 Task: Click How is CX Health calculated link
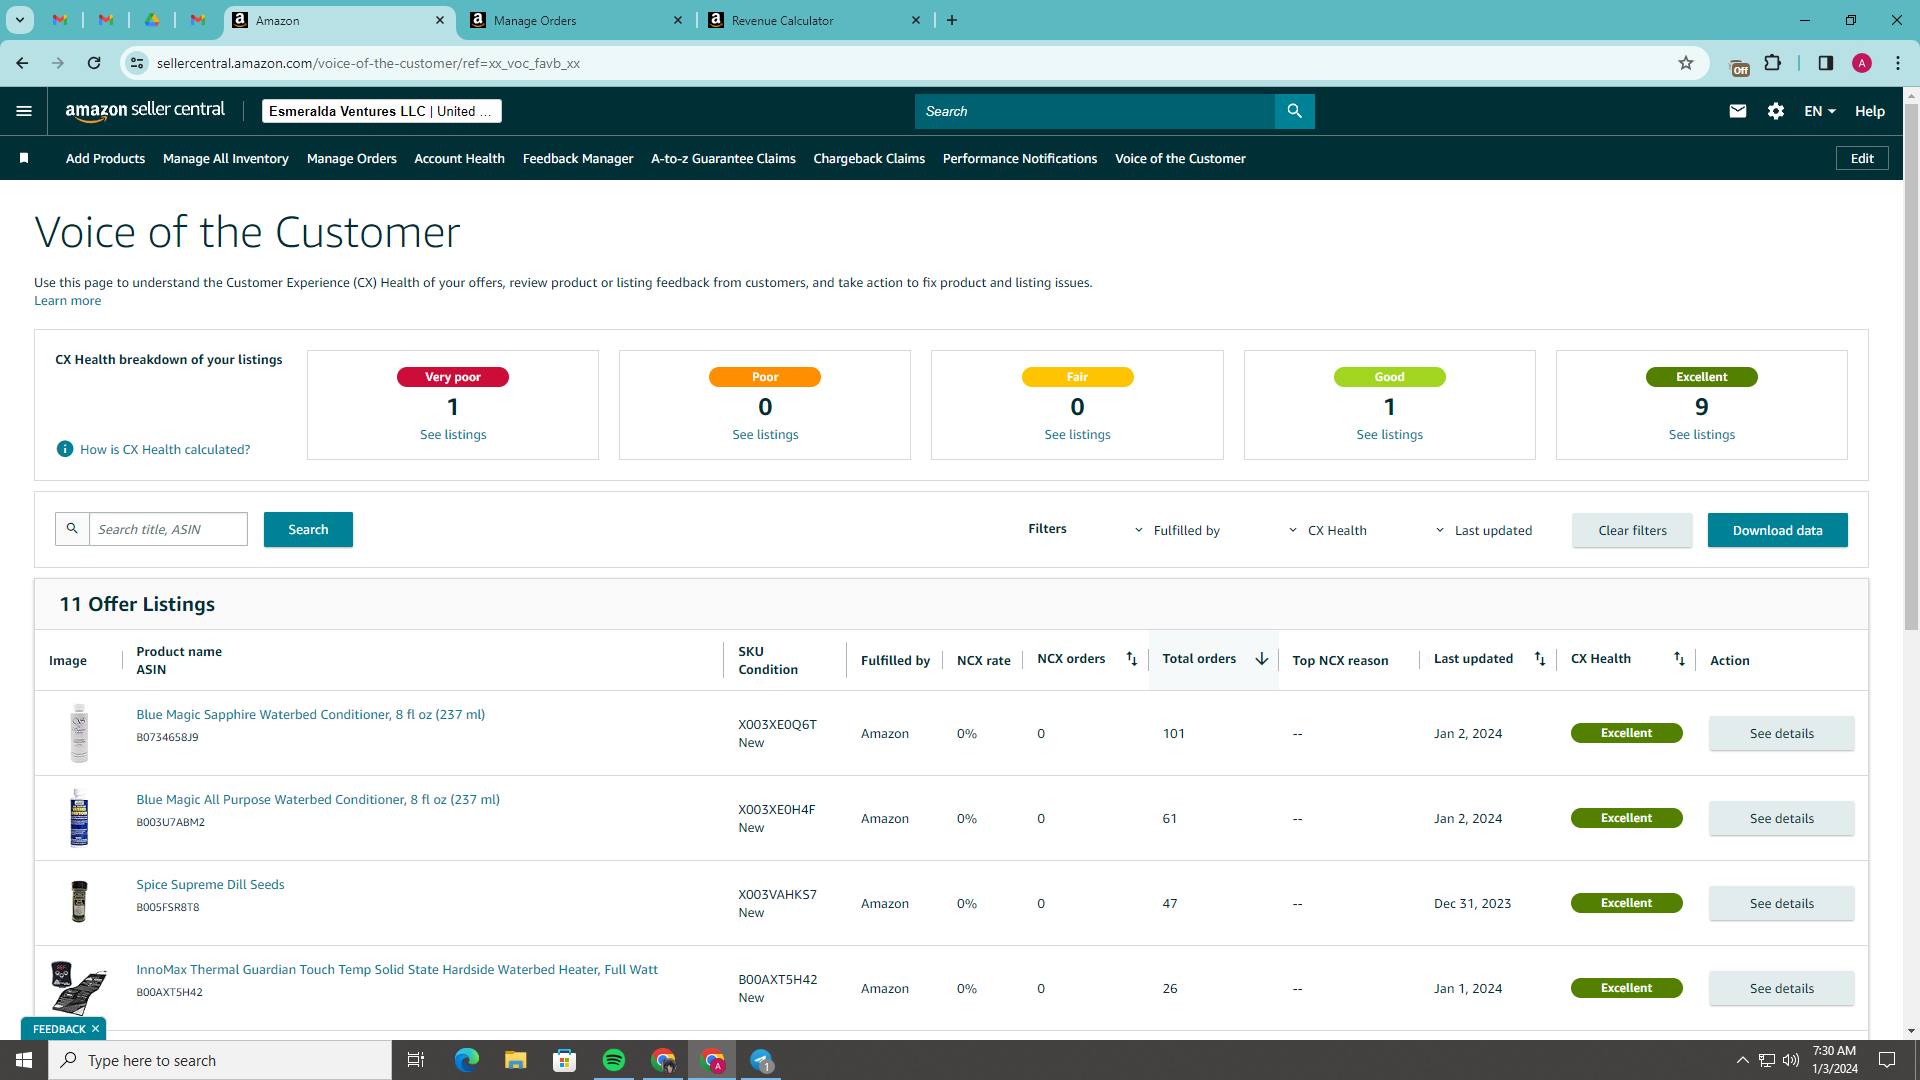[165, 449]
